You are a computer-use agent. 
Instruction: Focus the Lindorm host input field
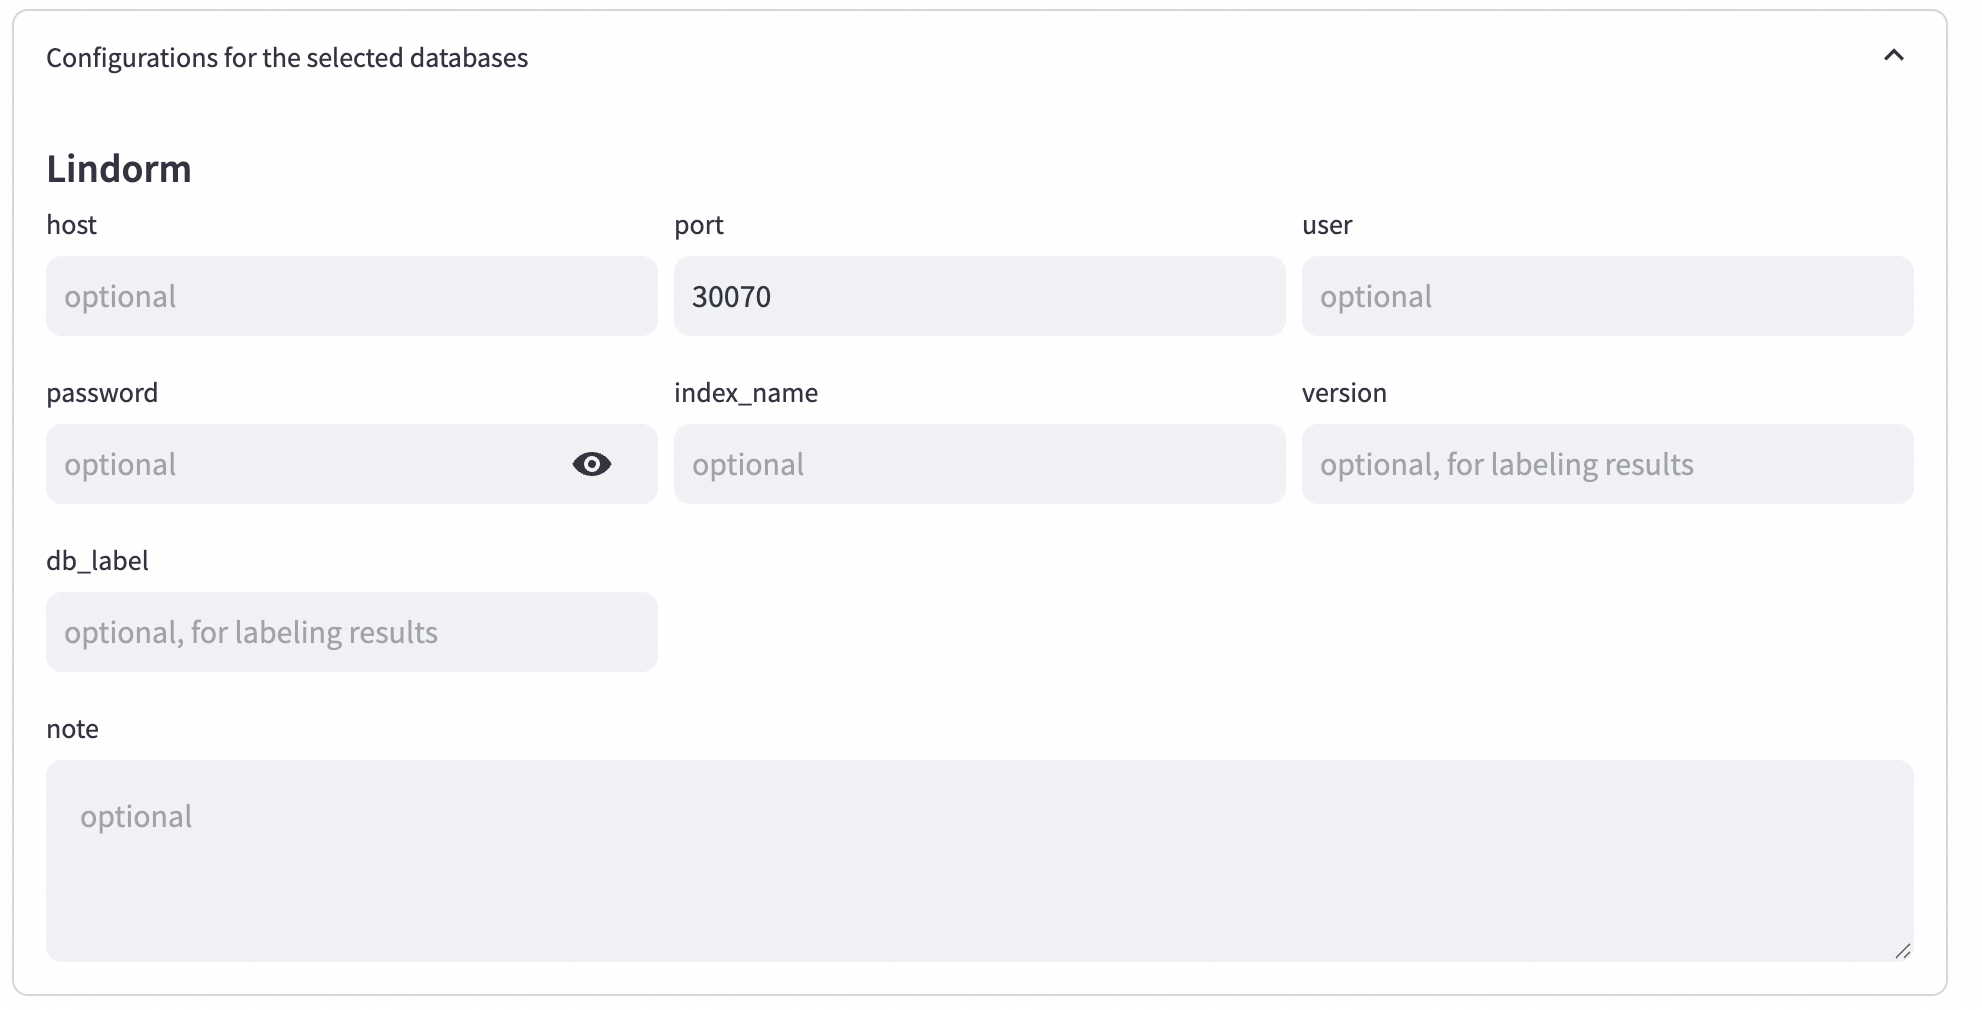[351, 297]
